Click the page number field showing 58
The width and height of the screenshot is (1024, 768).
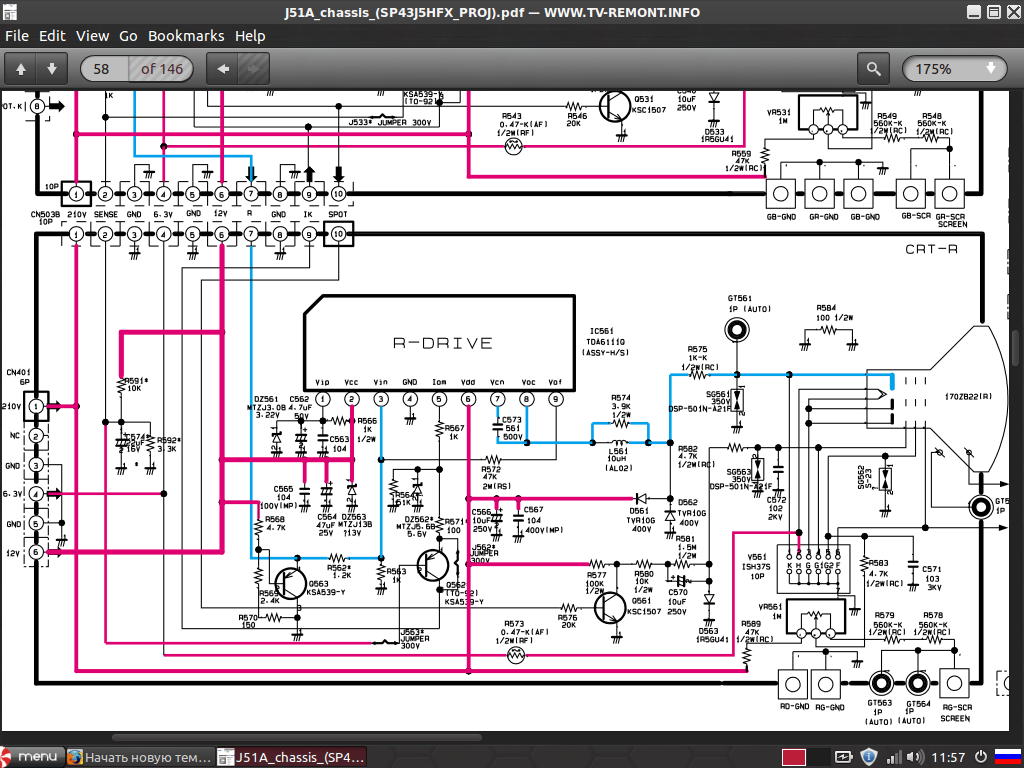(101, 69)
